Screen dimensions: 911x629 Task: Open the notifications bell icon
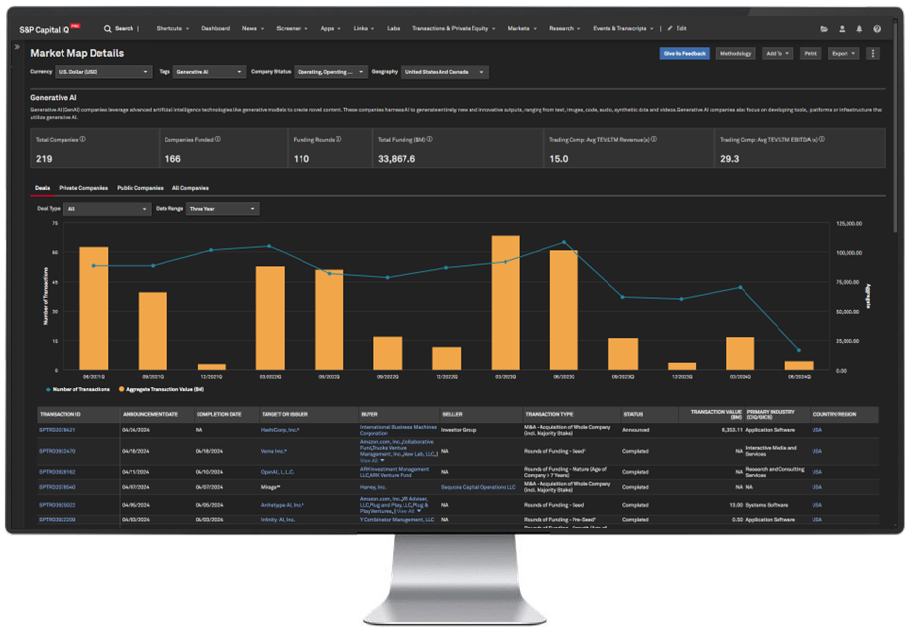(859, 29)
